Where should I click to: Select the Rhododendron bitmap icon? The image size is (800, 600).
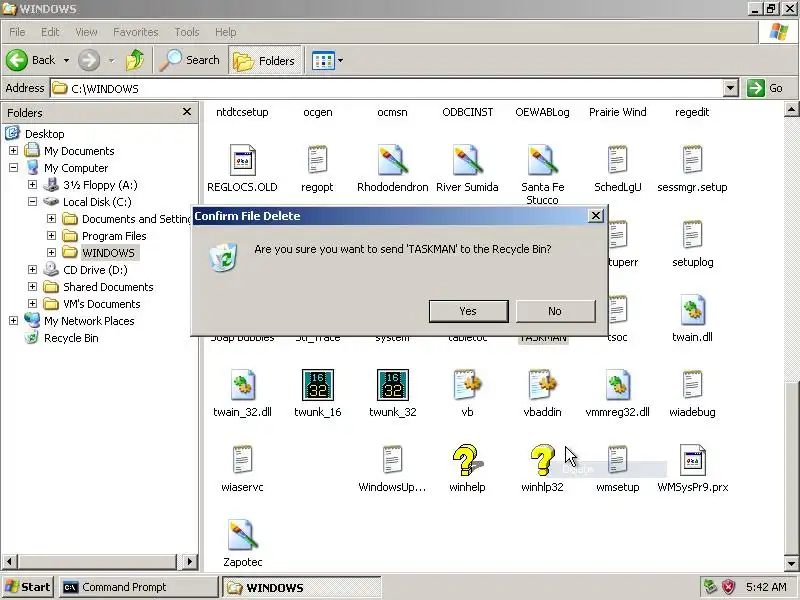pyautogui.click(x=392, y=160)
